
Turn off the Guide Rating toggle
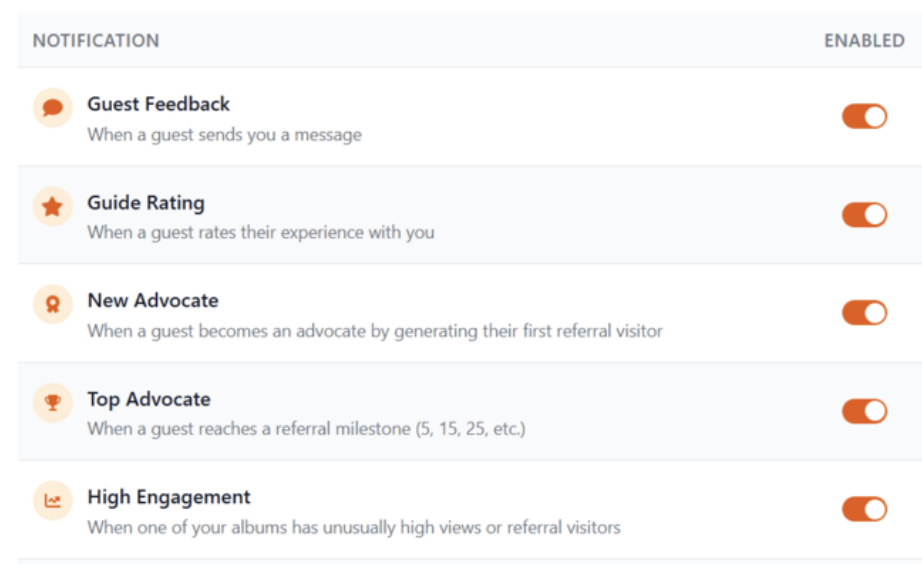(x=864, y=215)
